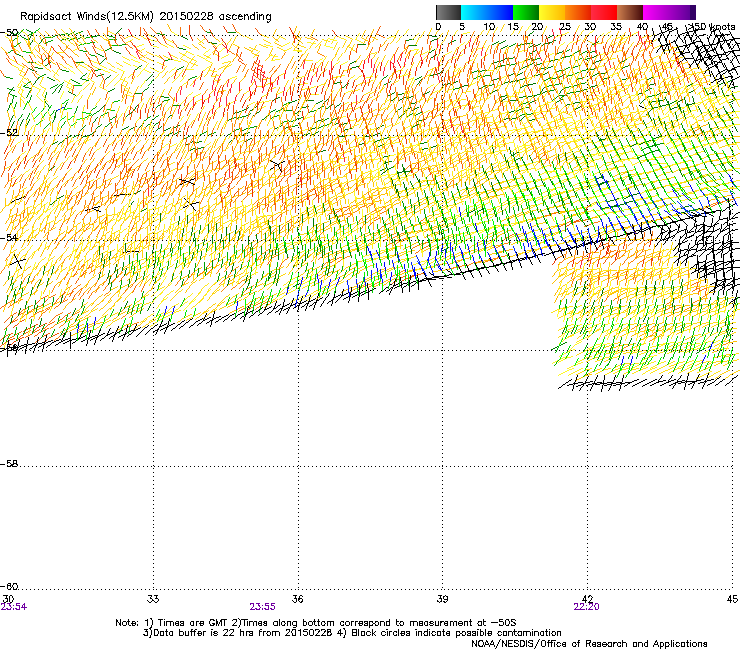Image resolution: width=740 pixels, height=650 pixels.
Task: Click the legend label '25'
Action: [x=565, y=27]
